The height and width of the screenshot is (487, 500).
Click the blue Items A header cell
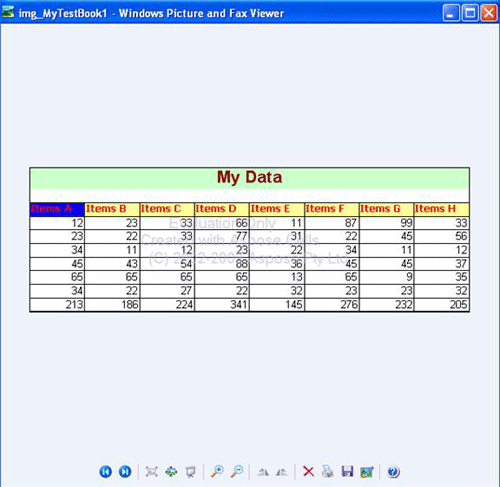click(x=57, y=209)
